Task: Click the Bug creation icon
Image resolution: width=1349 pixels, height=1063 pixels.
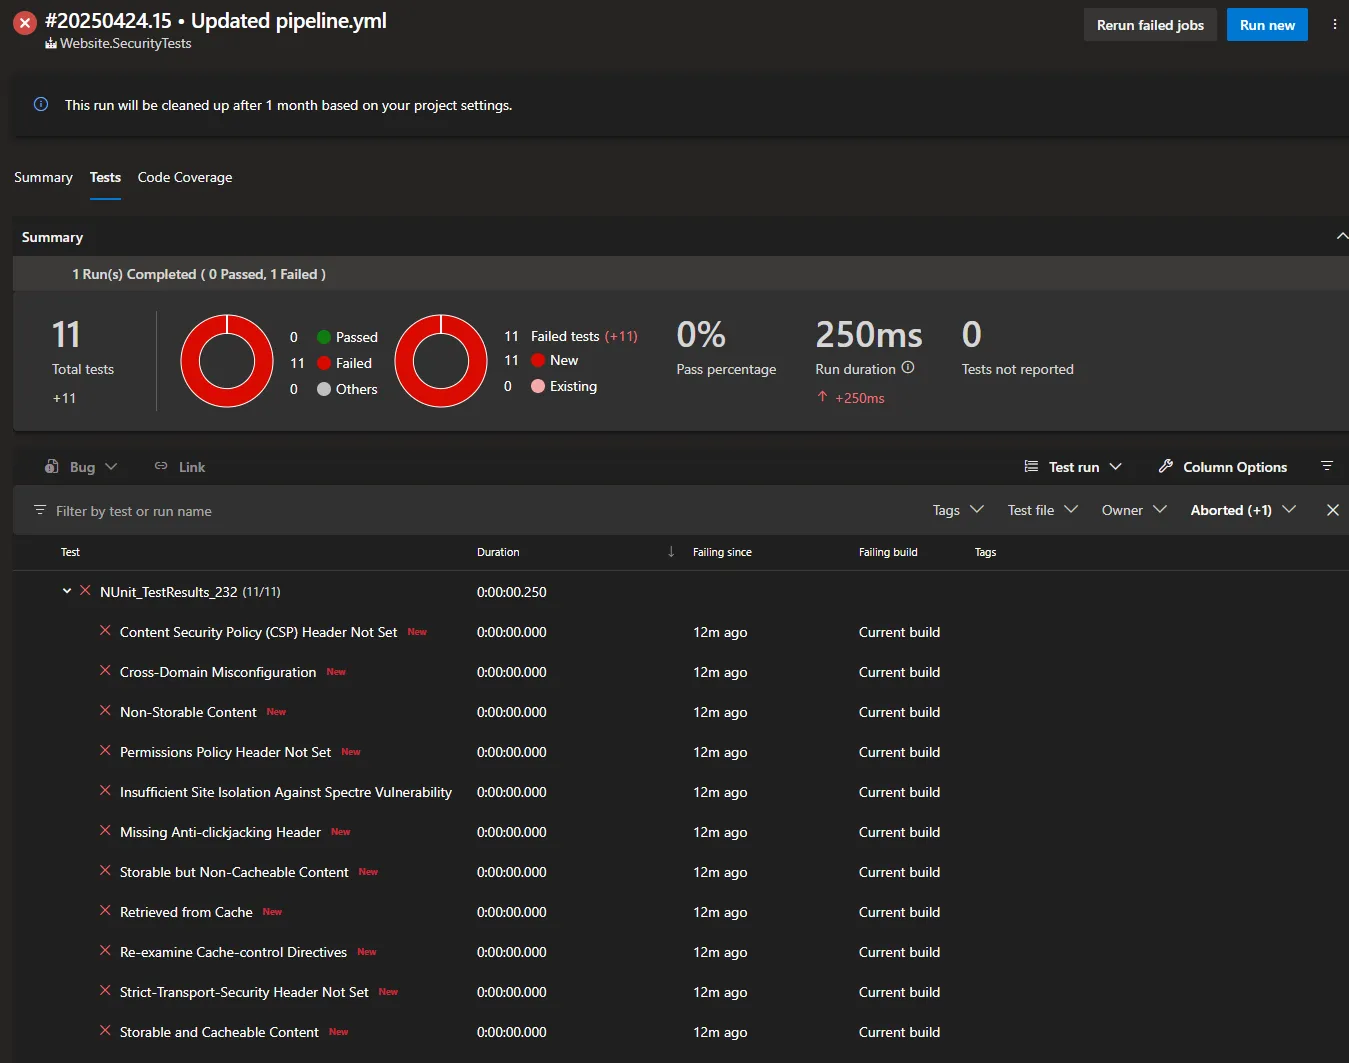Action: 52,466
